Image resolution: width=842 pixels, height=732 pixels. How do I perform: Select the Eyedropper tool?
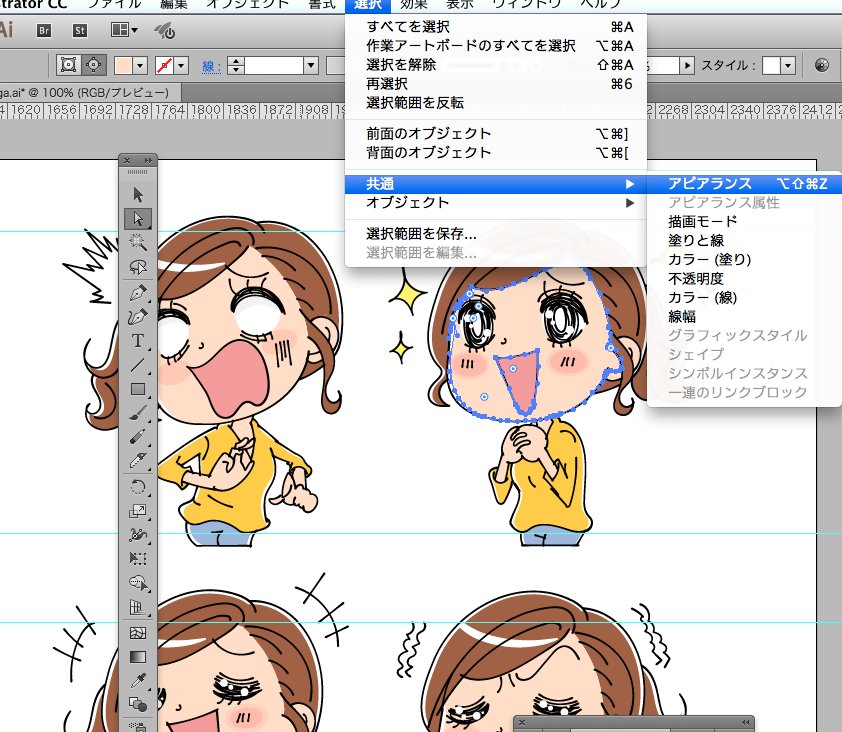pyautogui.click(x=138, y=680)
